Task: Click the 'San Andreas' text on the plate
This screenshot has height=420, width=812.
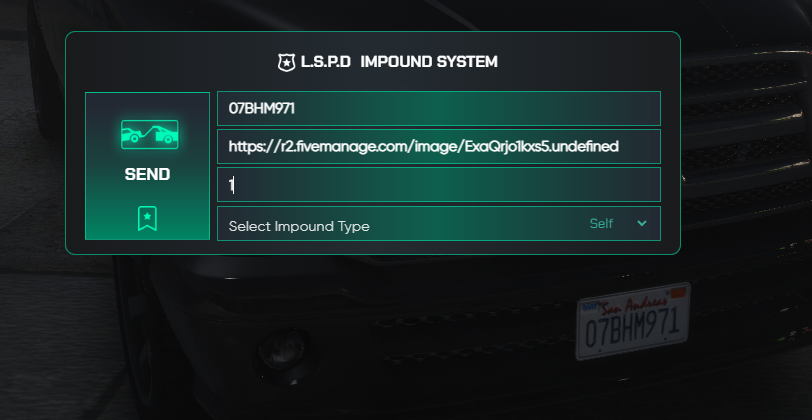Action: (x=633, y=305)
